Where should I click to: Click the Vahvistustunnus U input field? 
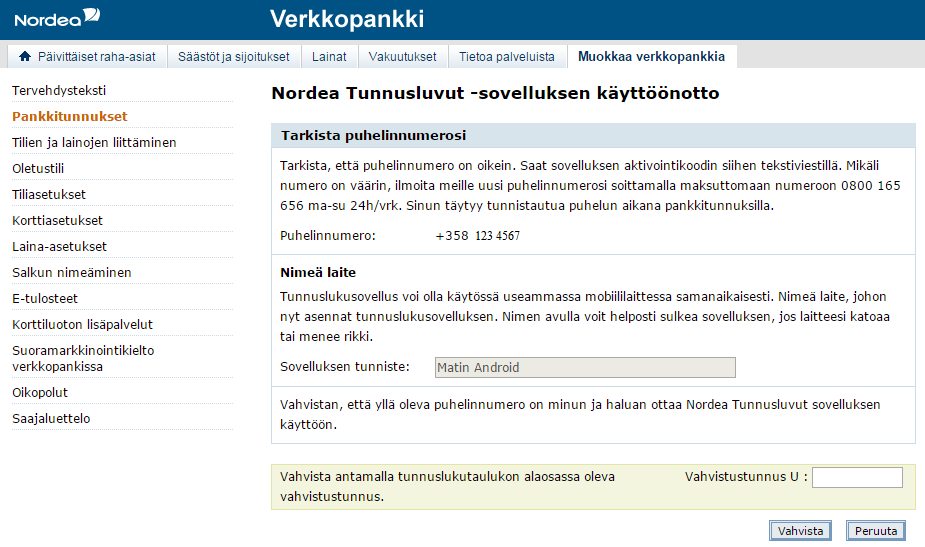857,477
